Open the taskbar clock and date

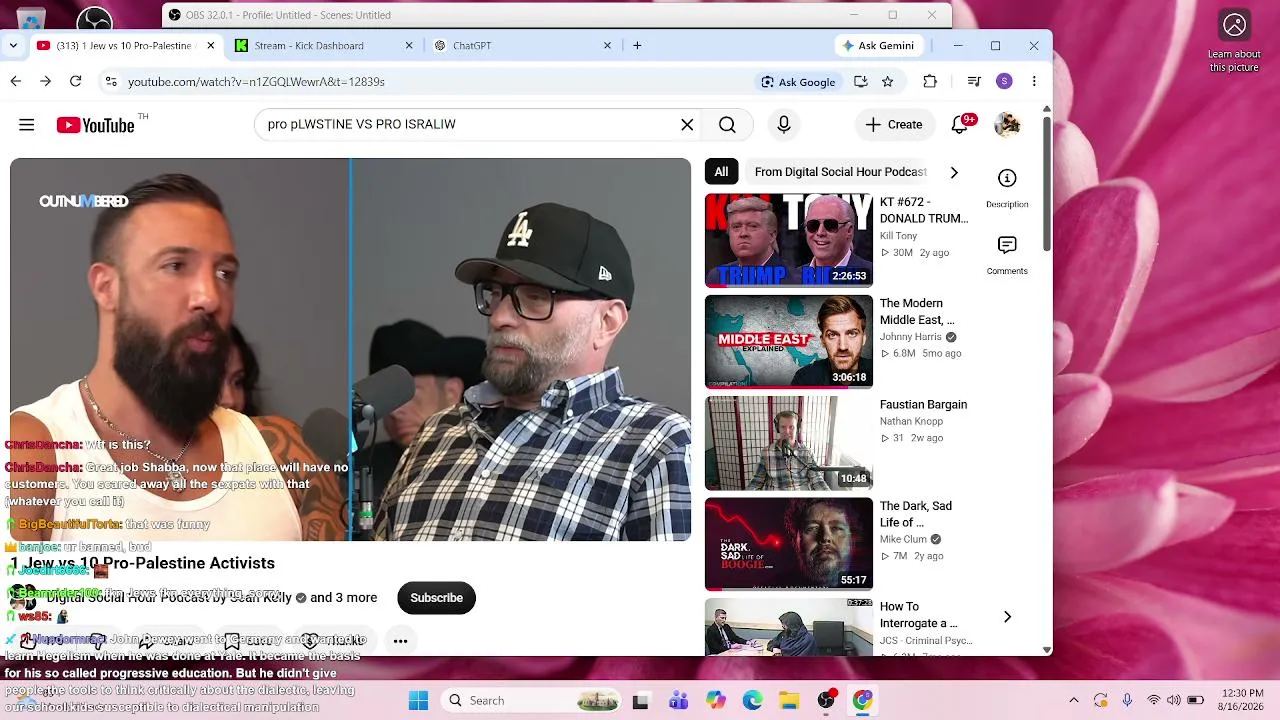click(1243, 701)
